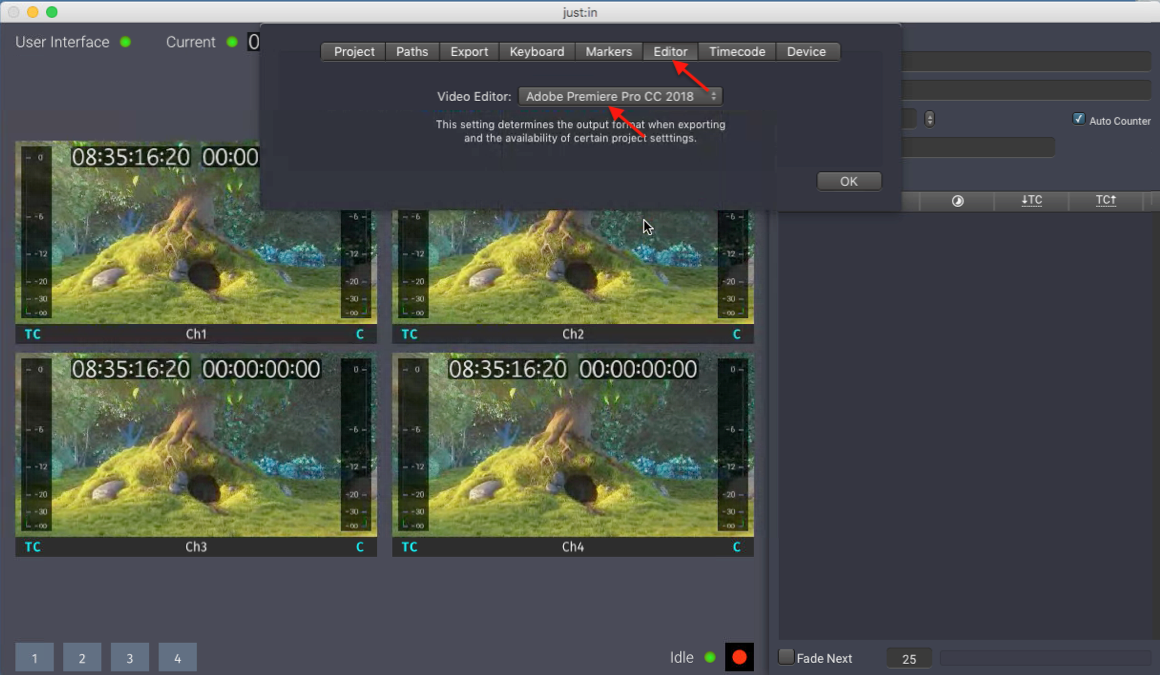Image resolution: width=1160 pixels, height=675 pixels.
Task: Switch to the Export tab
Action: pos(469,52)
